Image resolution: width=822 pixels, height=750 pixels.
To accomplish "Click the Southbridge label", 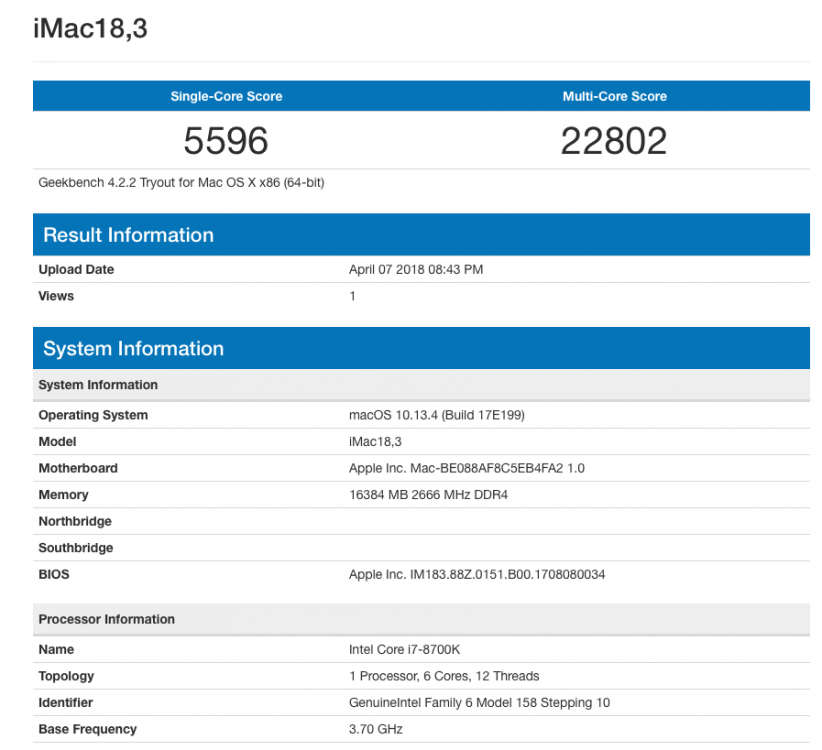I will [76, 548].
